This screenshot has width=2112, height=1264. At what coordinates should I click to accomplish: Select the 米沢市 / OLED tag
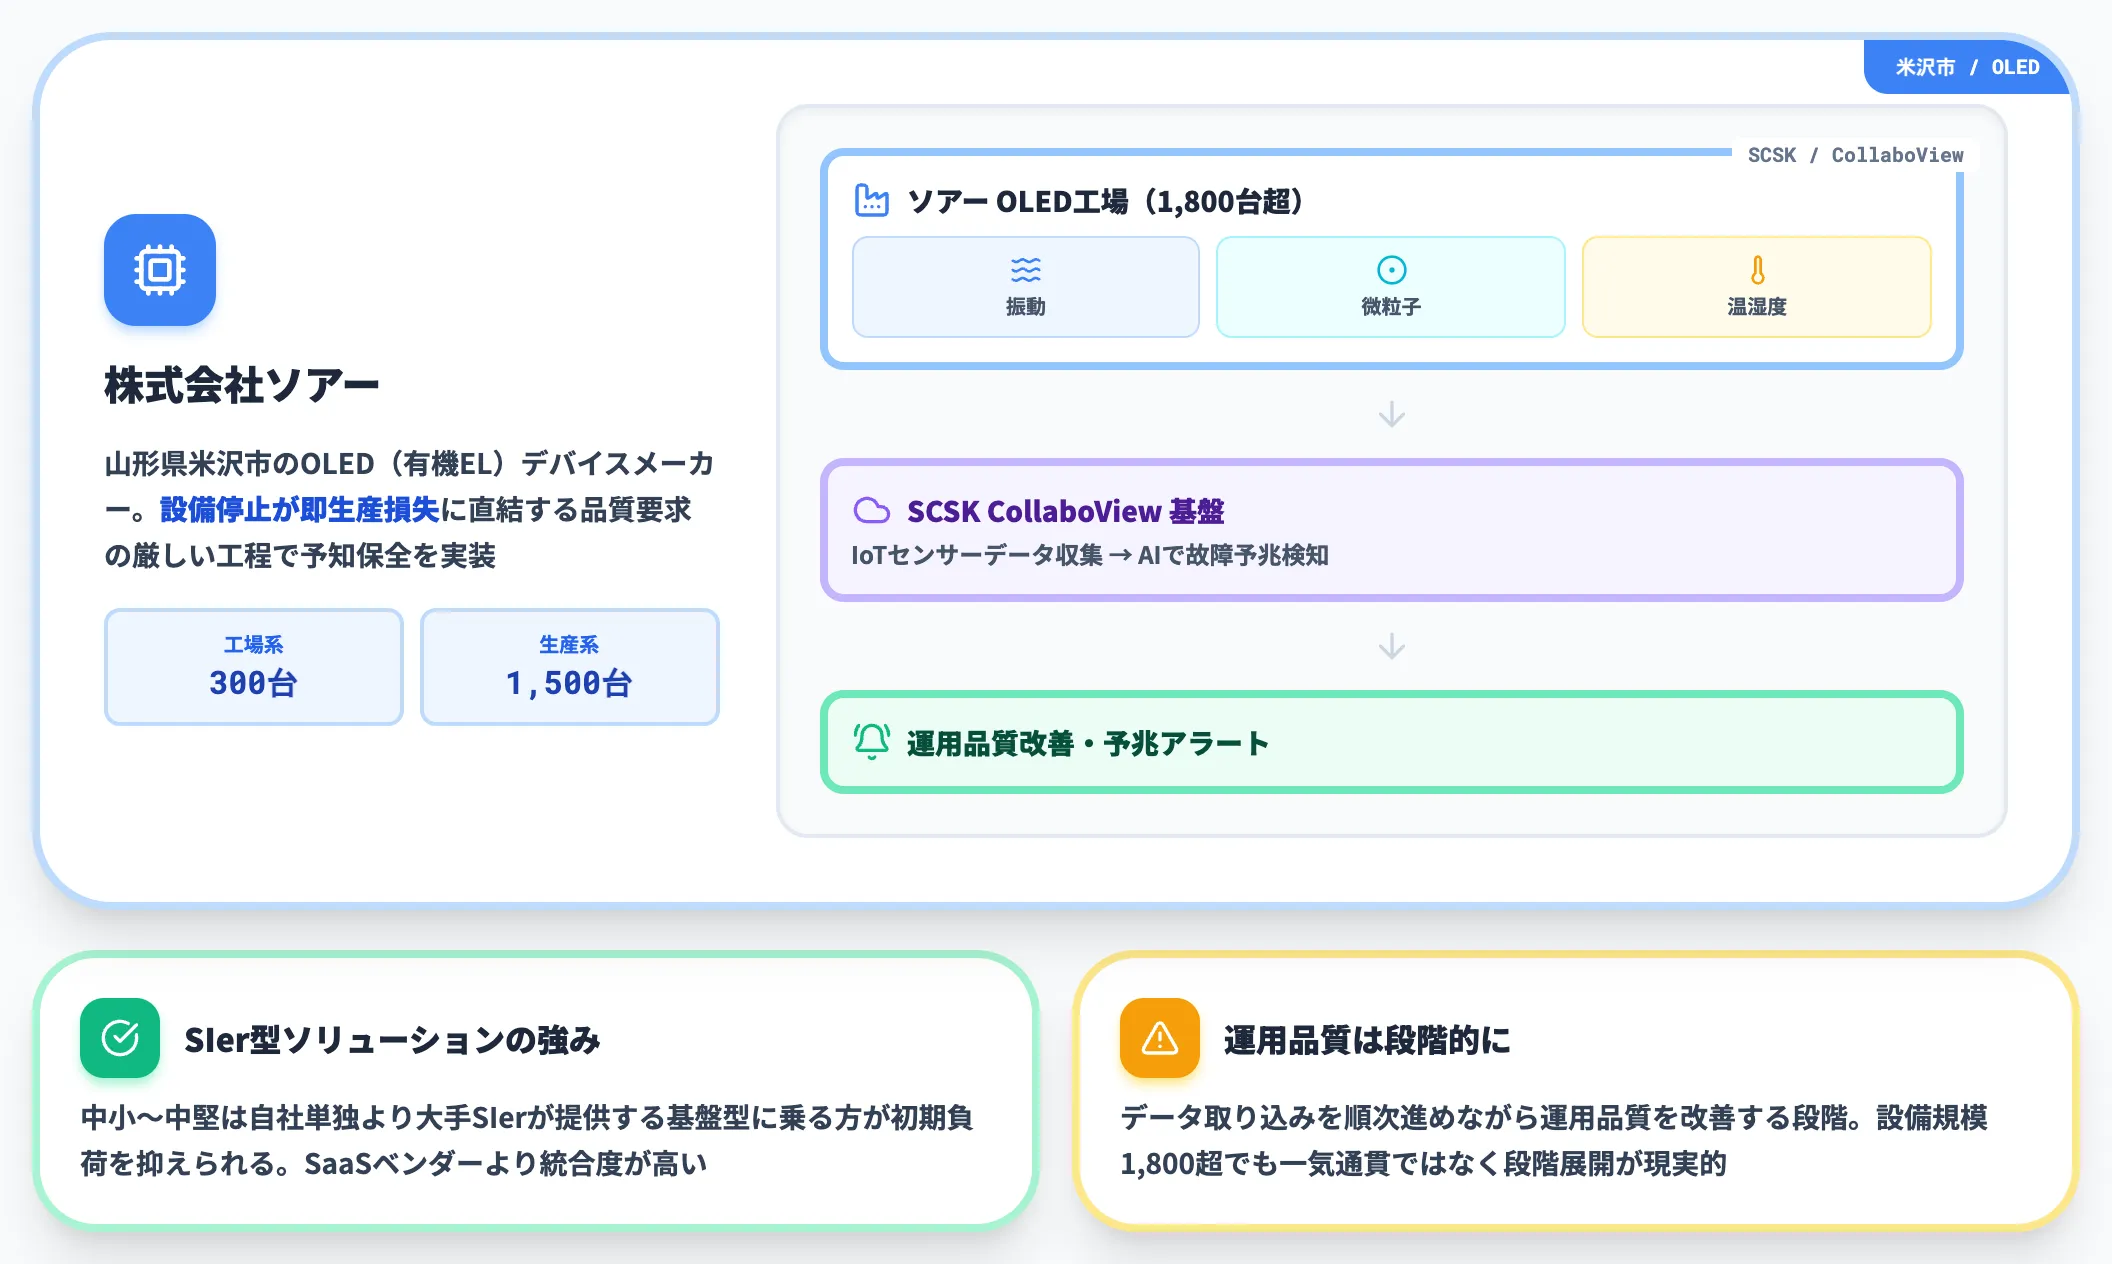coord(1967,67)
